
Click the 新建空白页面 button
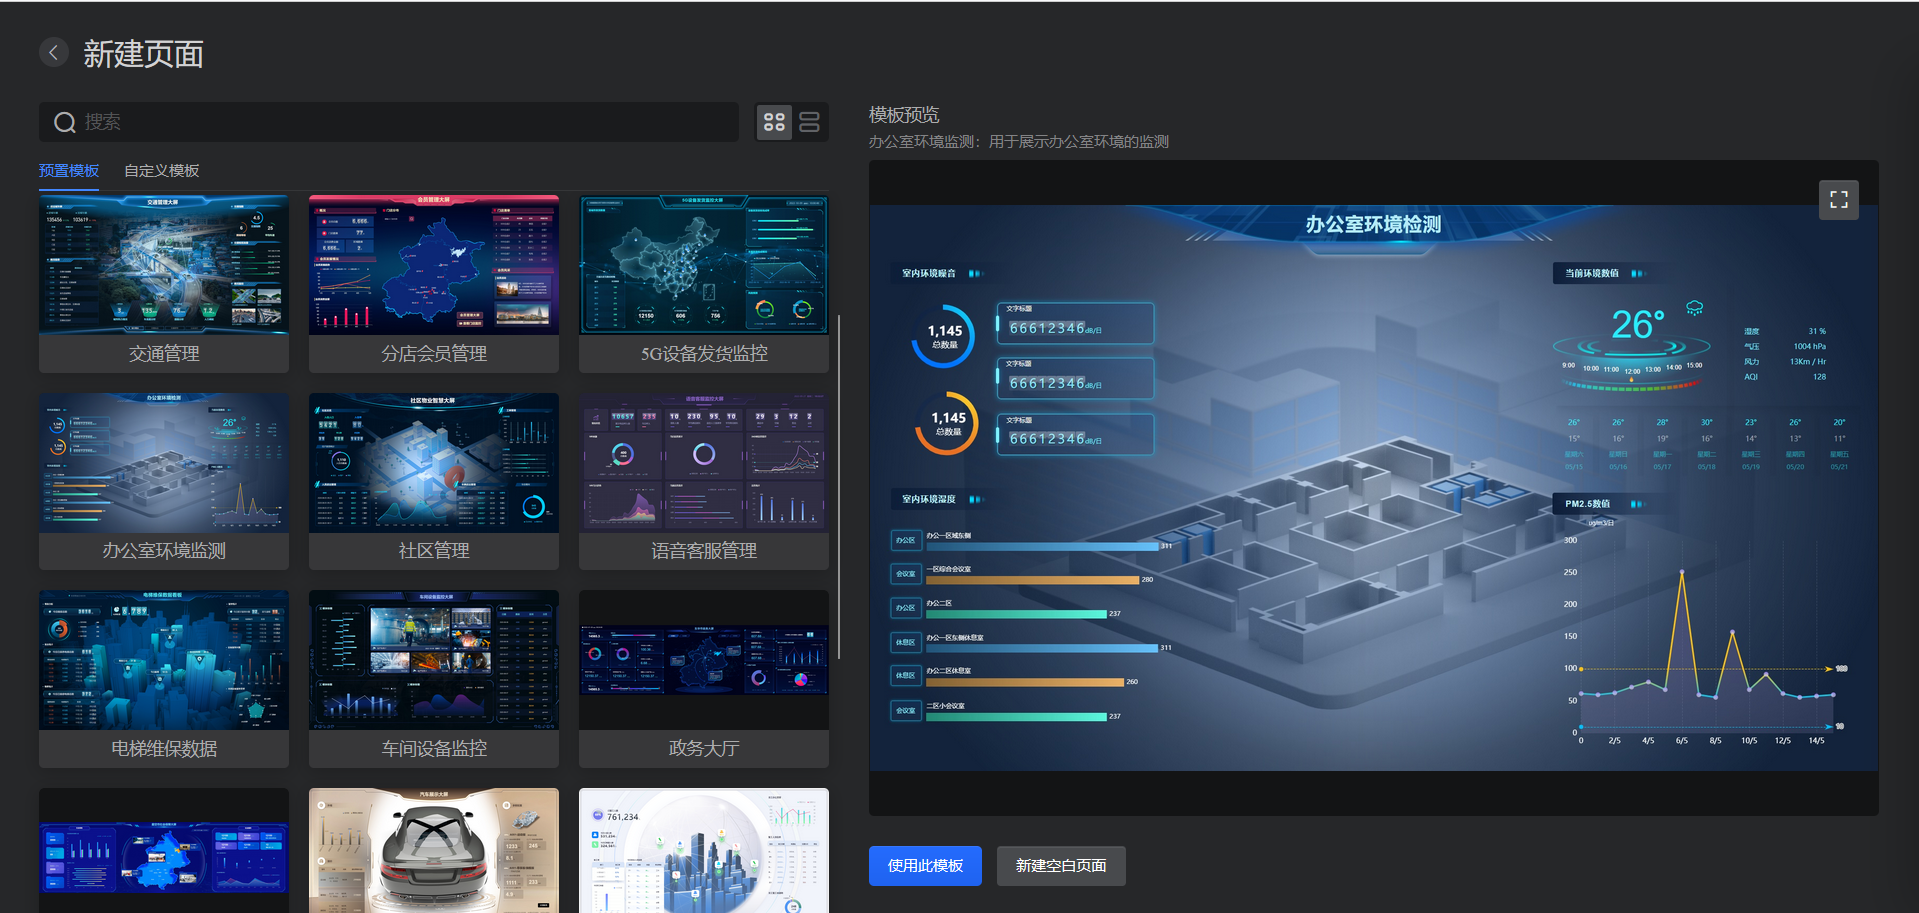[x=1060, y=865]
